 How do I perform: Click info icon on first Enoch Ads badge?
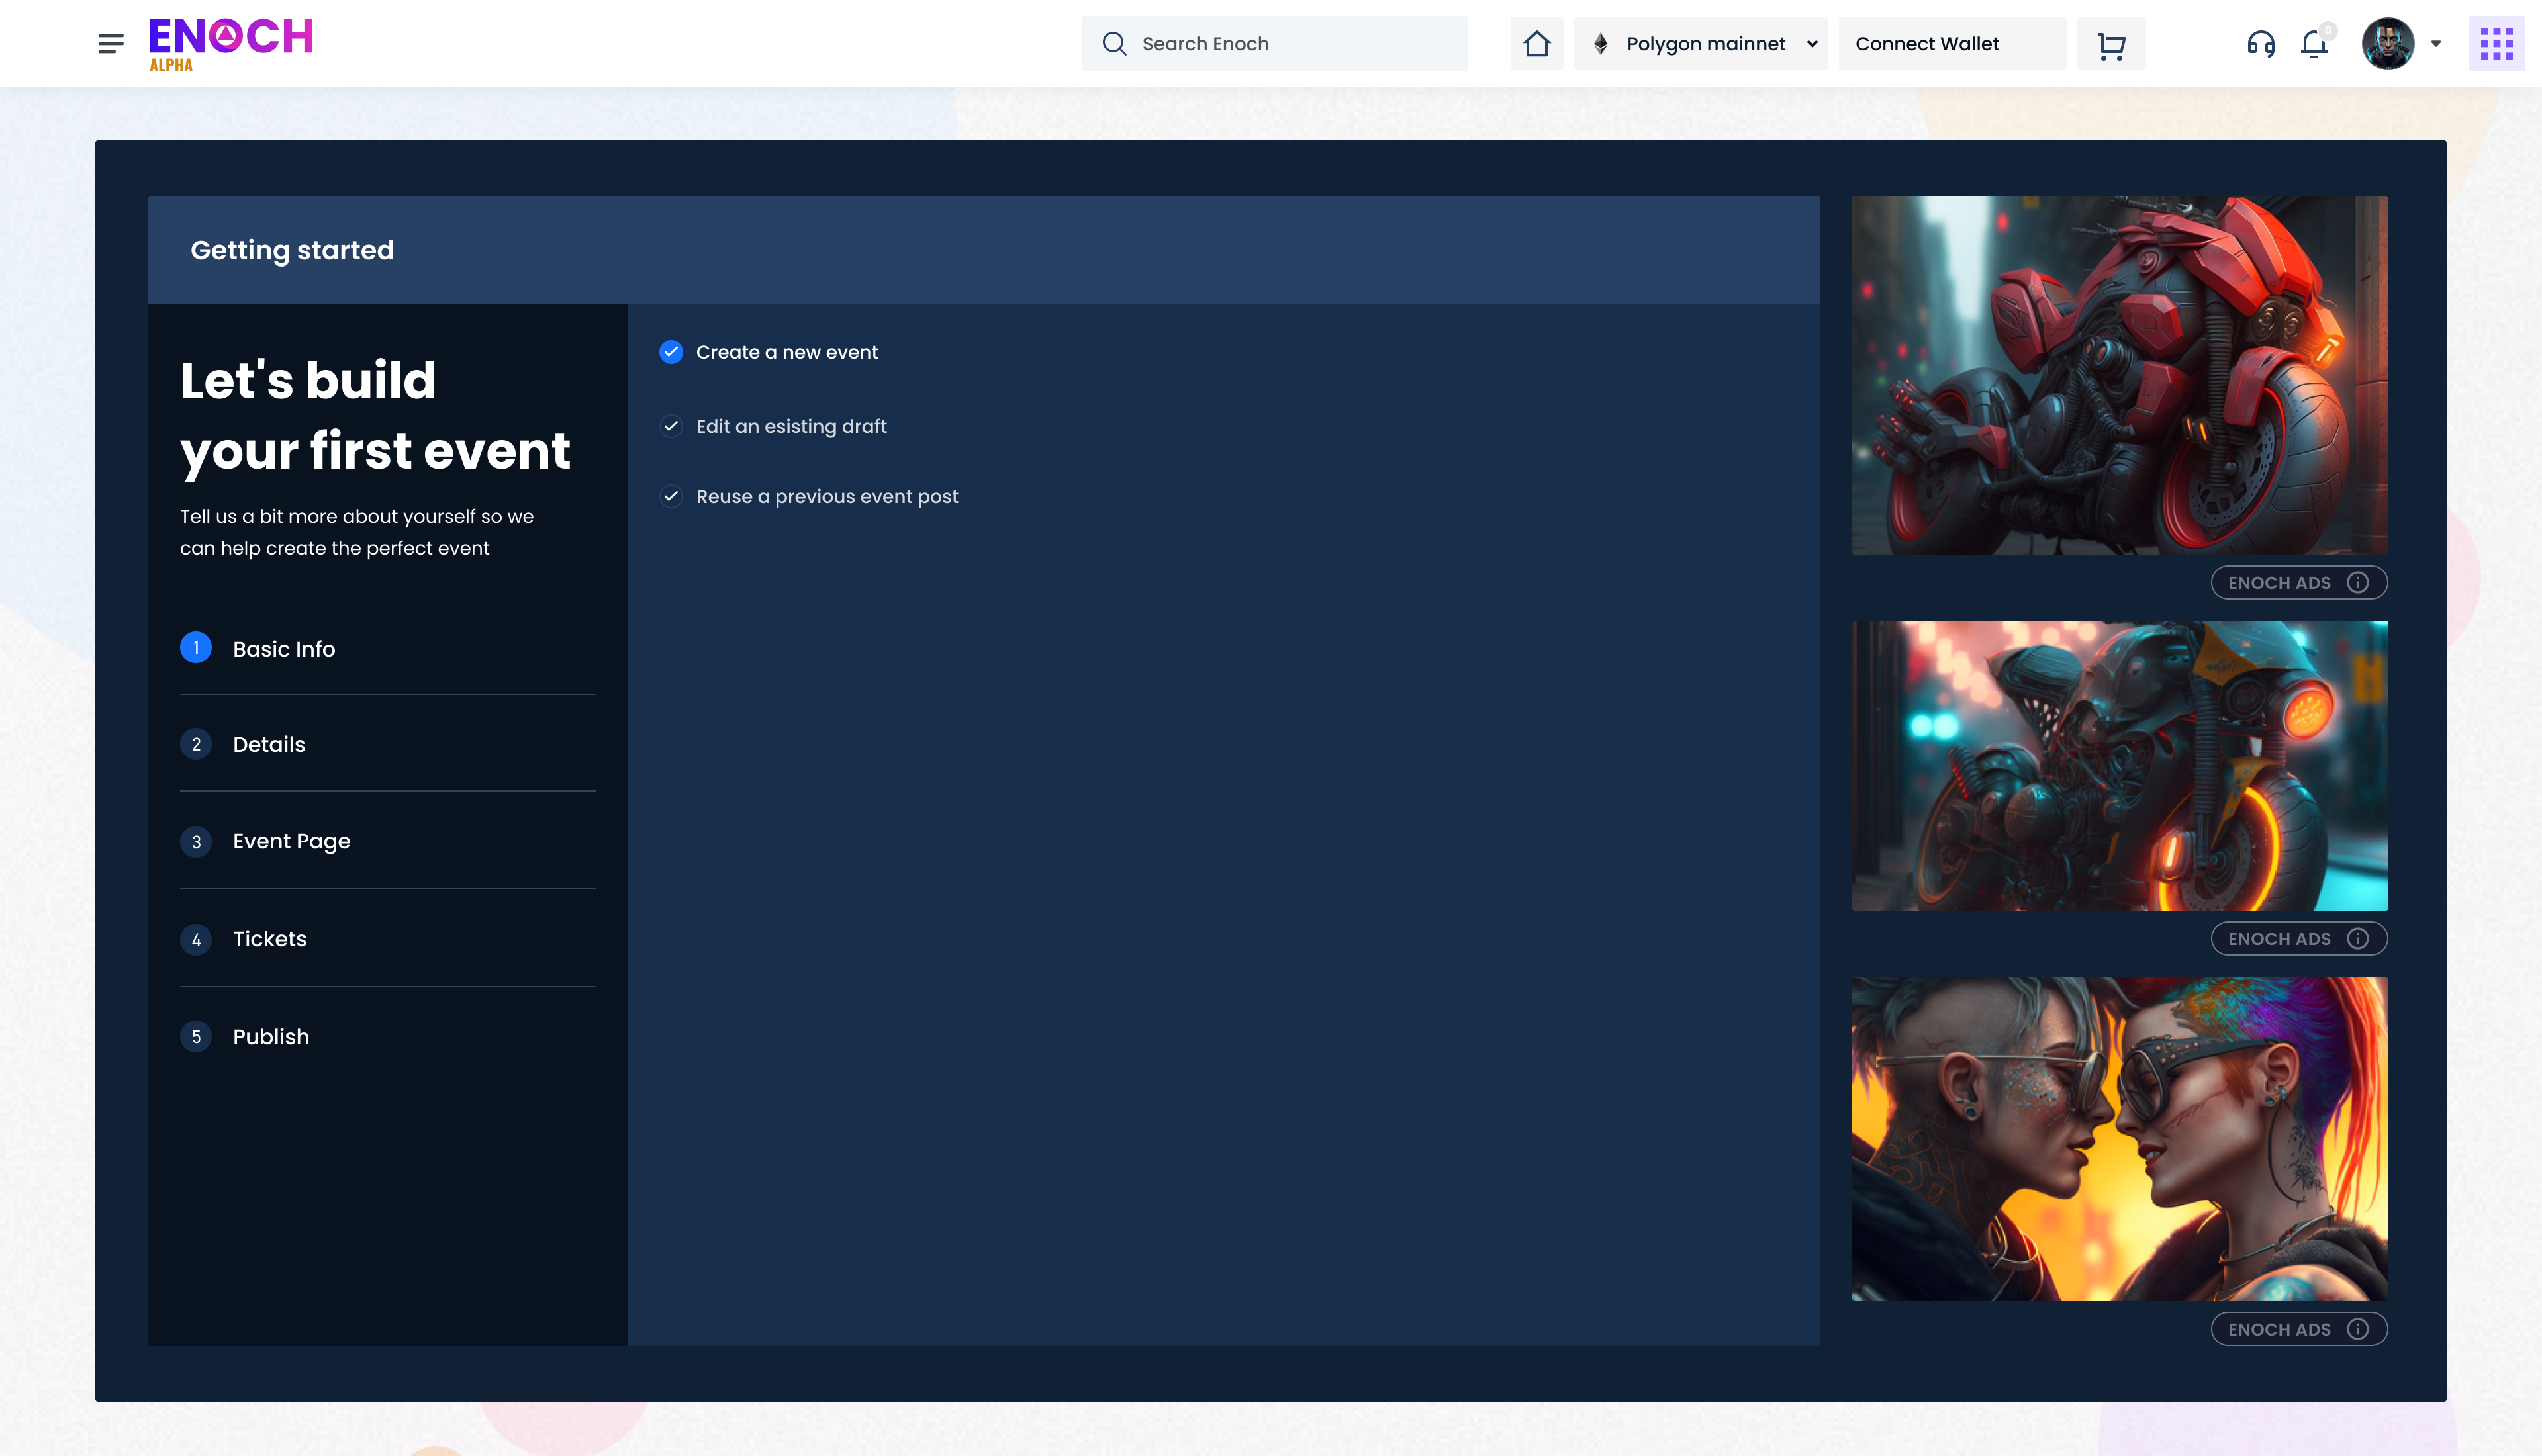[2358, 583]
